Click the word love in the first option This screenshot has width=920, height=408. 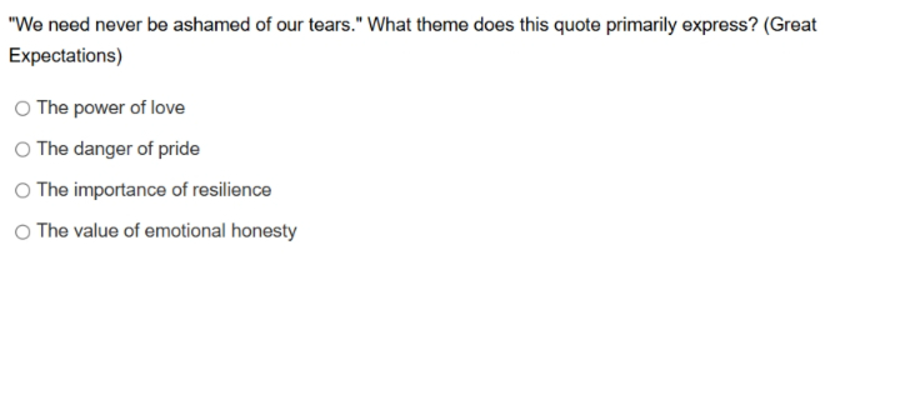168,108
